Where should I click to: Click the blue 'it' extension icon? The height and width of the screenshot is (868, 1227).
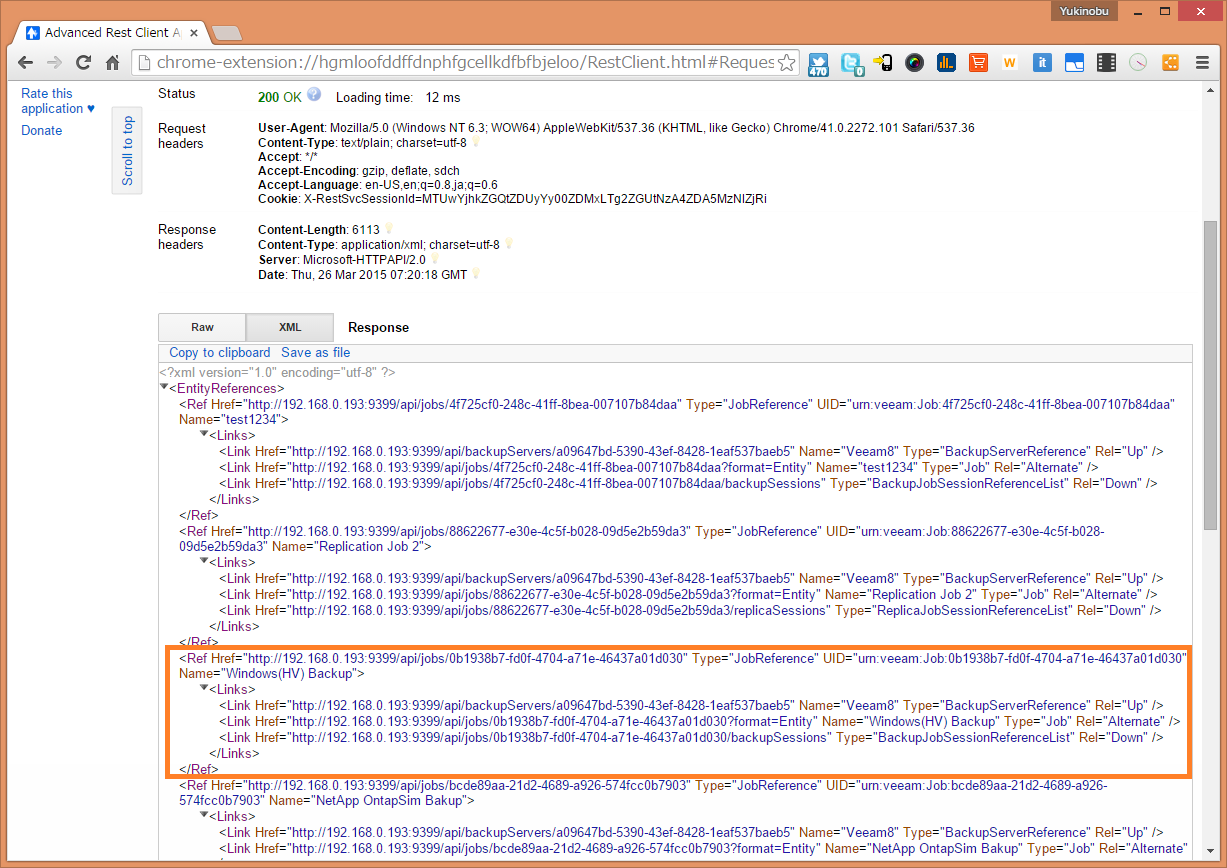1042,63
